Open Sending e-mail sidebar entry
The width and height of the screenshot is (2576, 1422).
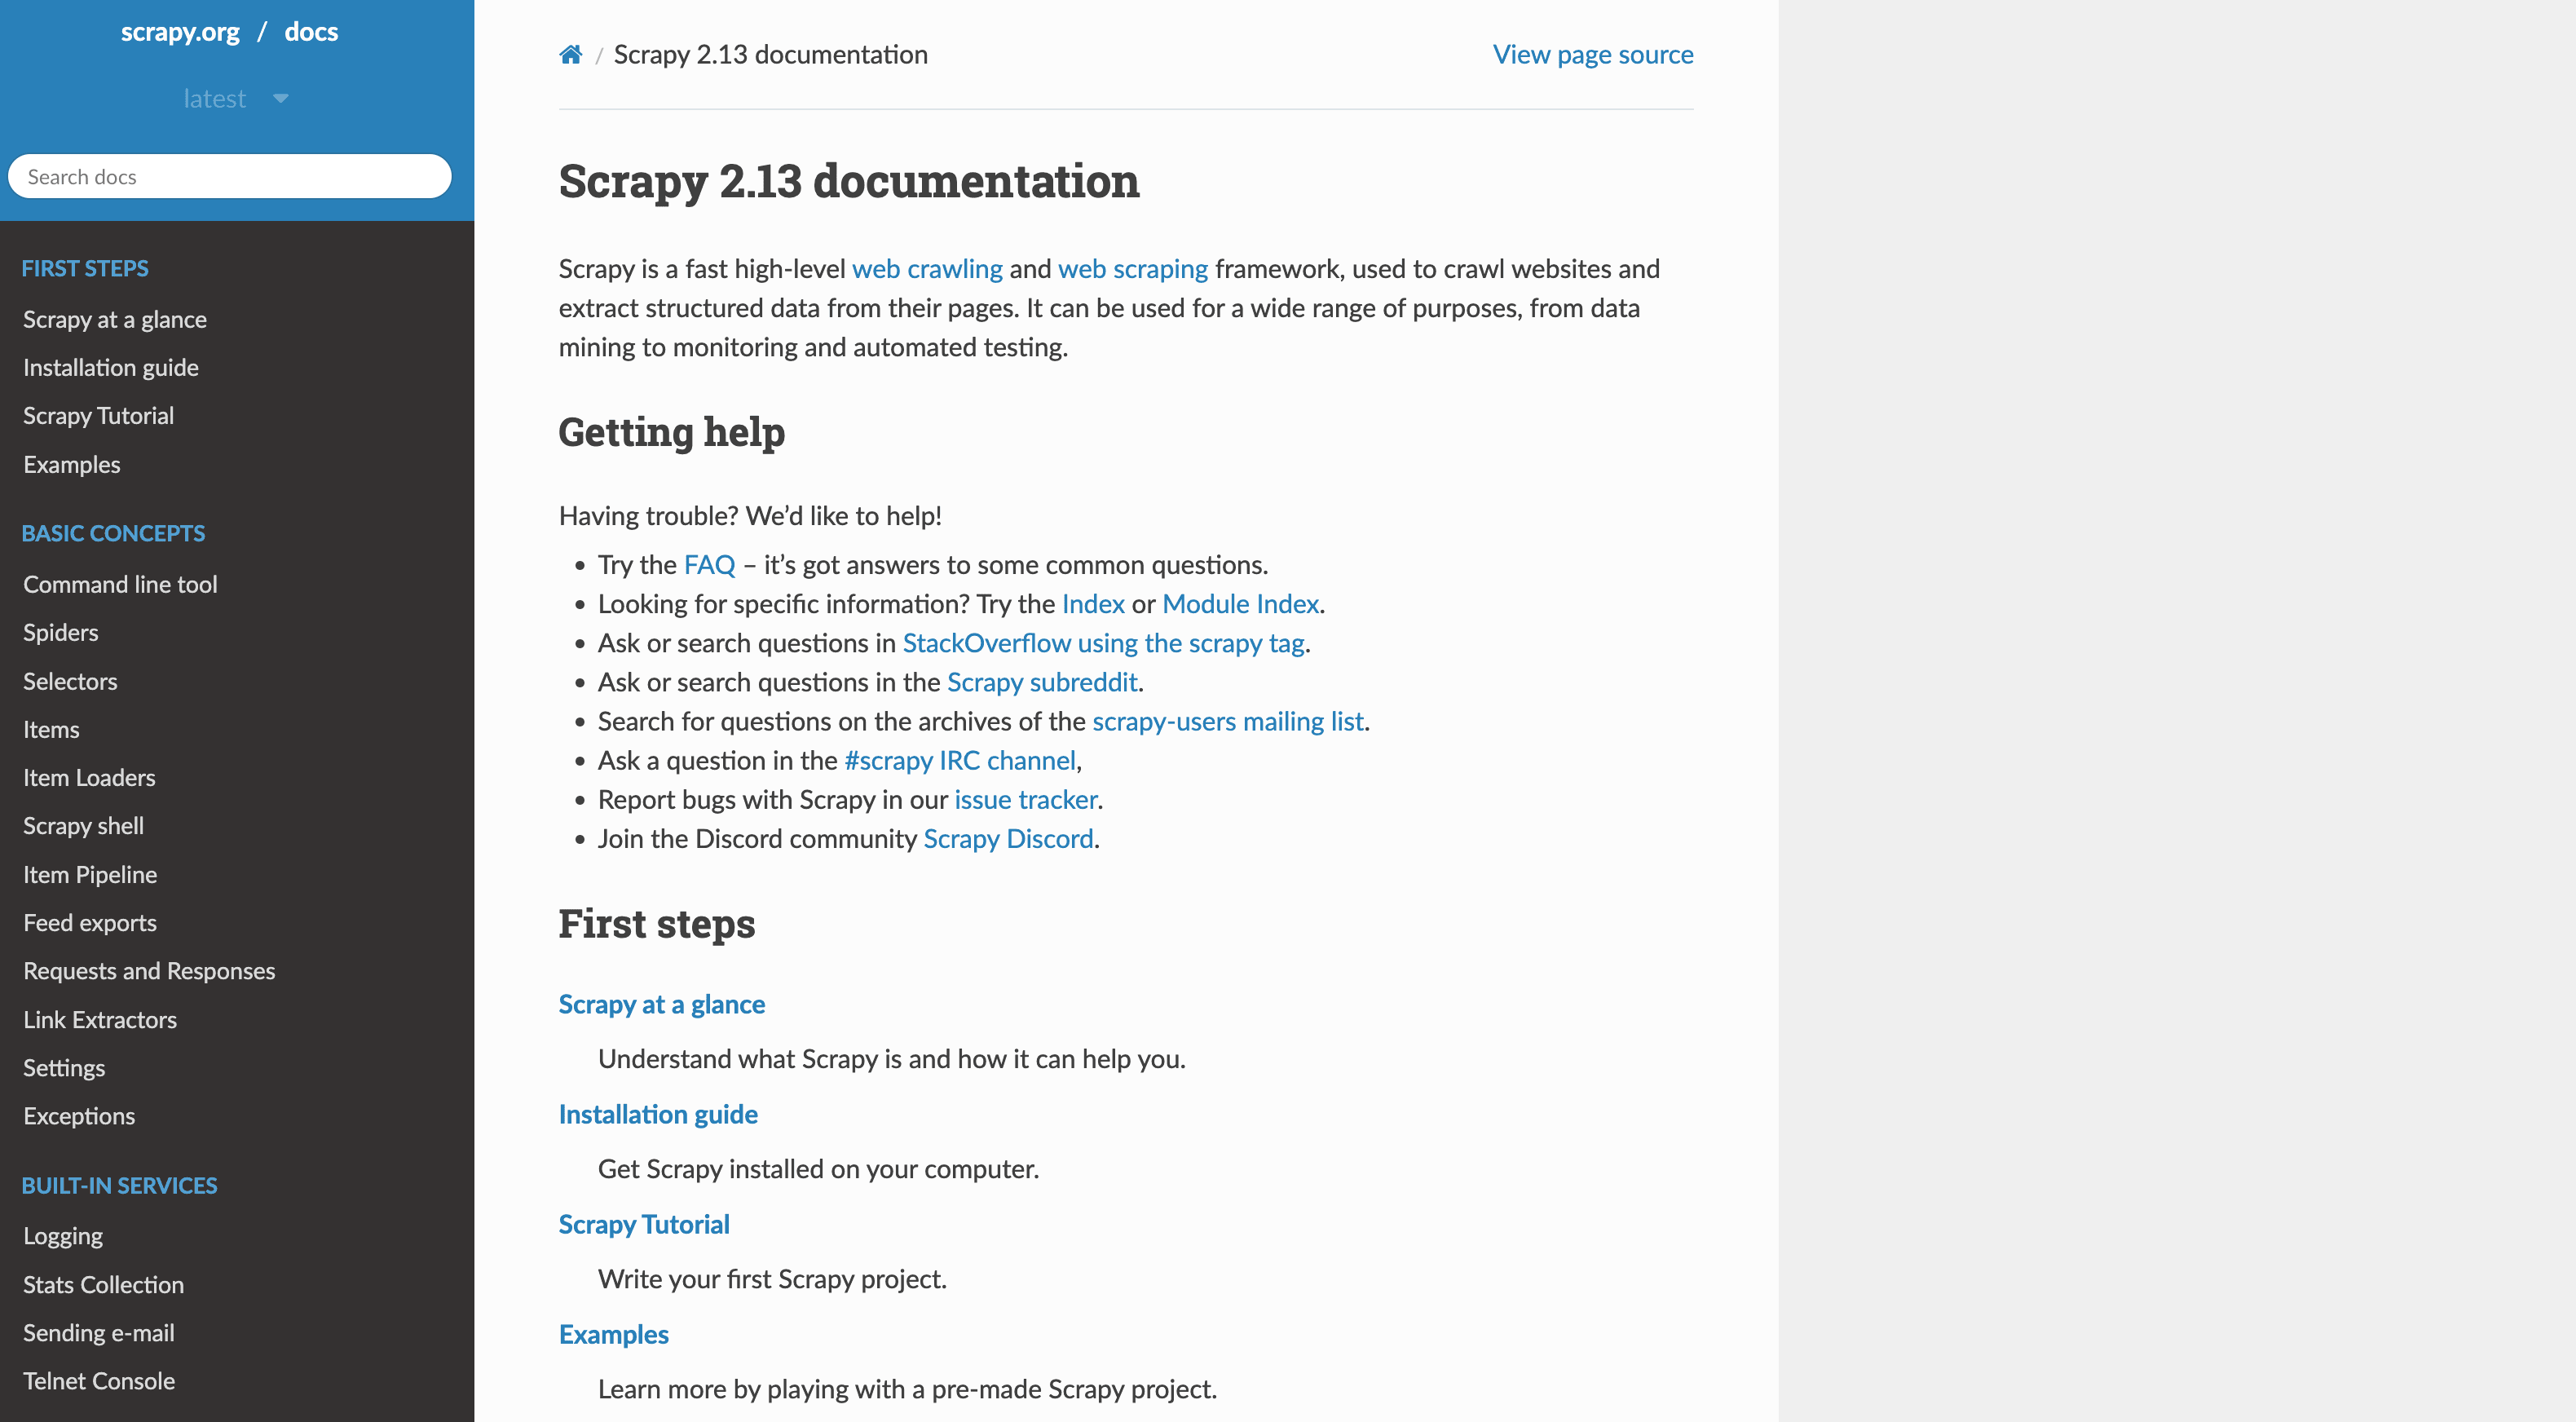[99, 1332]
